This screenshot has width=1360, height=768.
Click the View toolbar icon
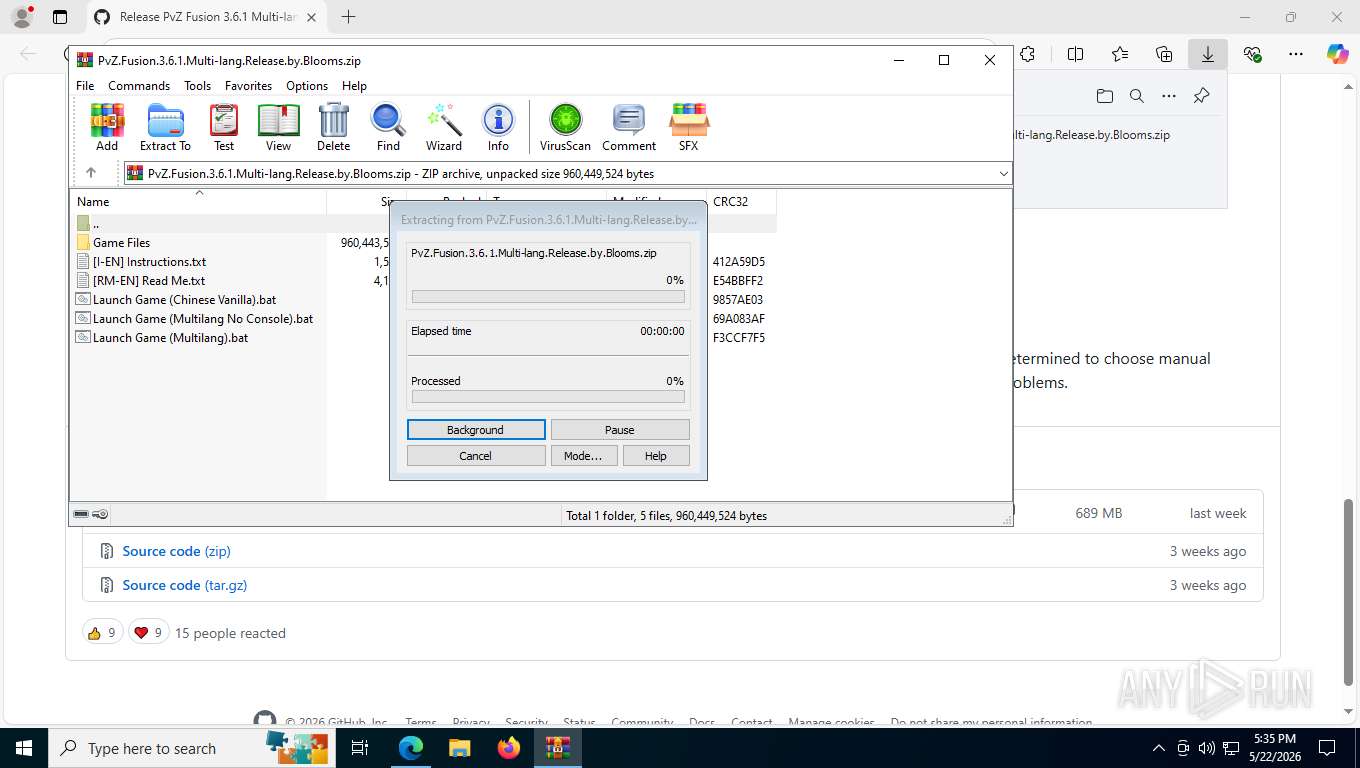coord(278,127)
